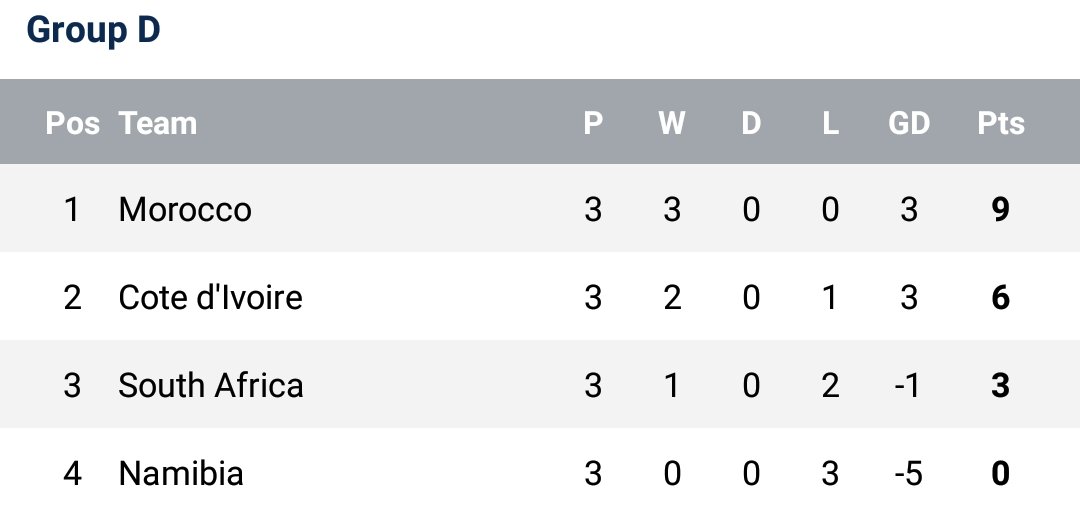Click the L column header
The image size is (1080, 525).
point(830,123)
